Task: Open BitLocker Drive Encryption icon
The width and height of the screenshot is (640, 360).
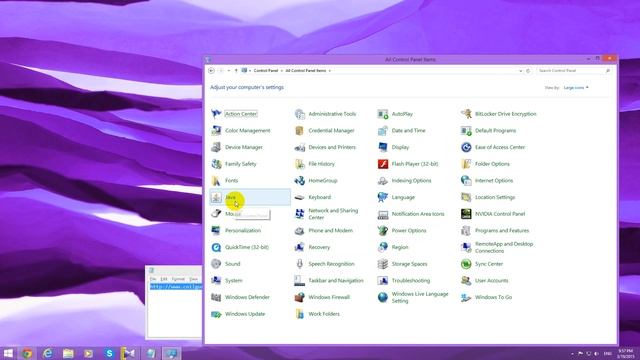Action: pyautogui.click(x=466, y=114)
